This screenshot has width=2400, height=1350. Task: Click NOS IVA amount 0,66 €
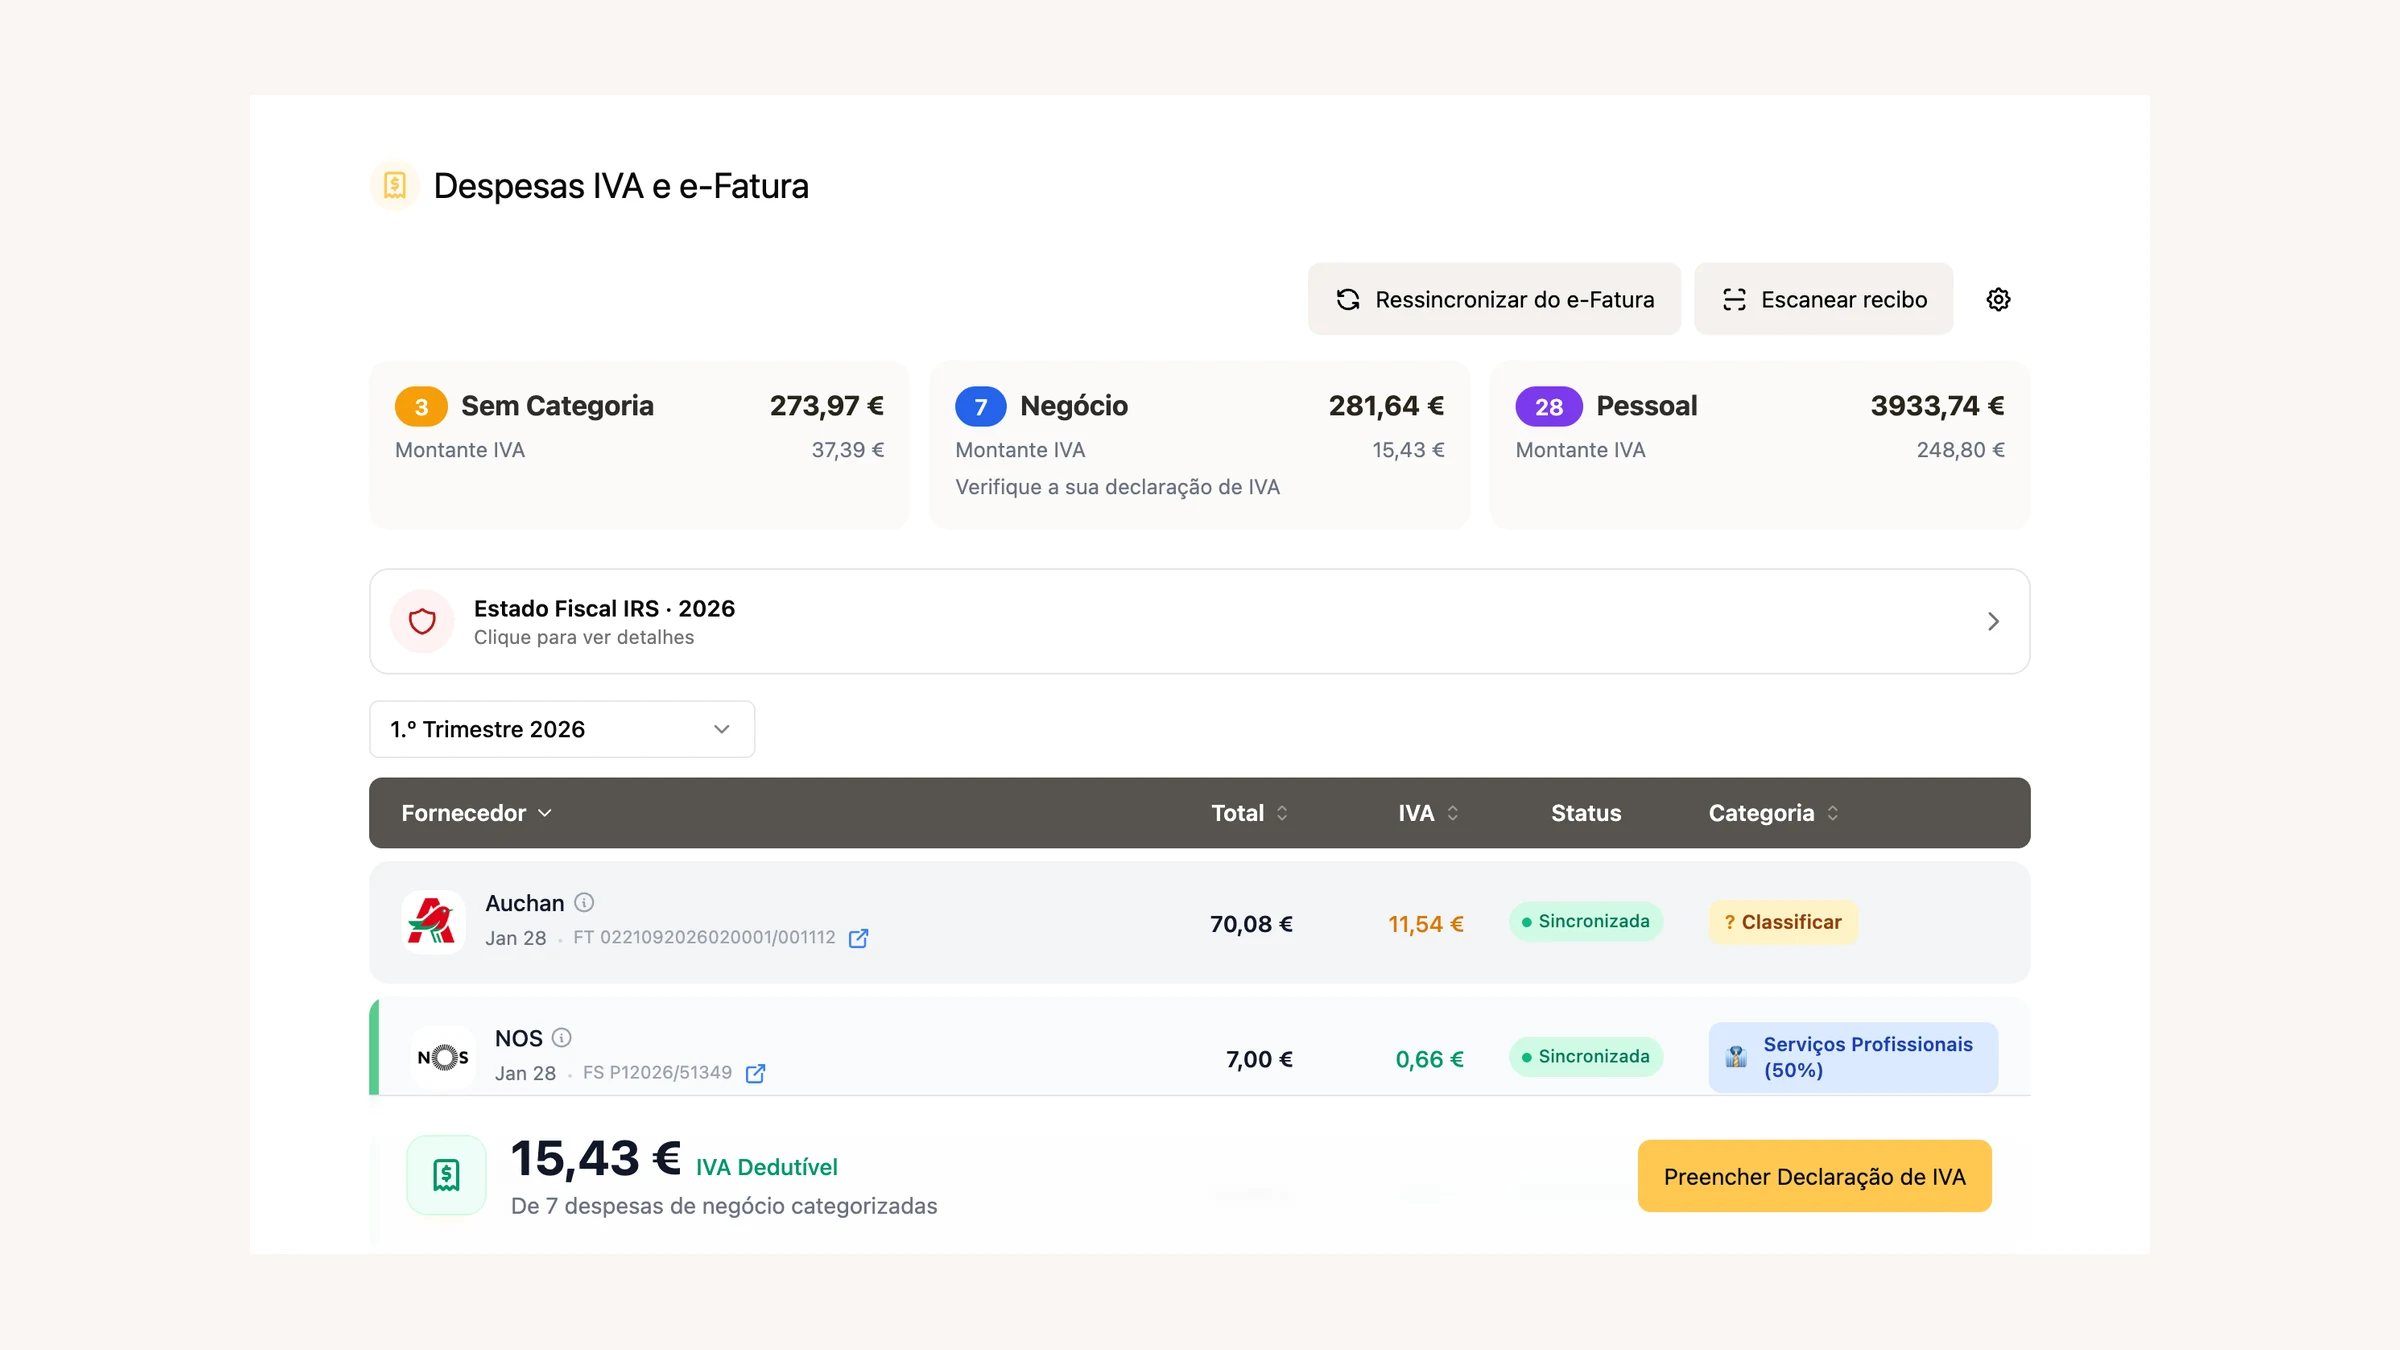(x=1429, y=1059)
